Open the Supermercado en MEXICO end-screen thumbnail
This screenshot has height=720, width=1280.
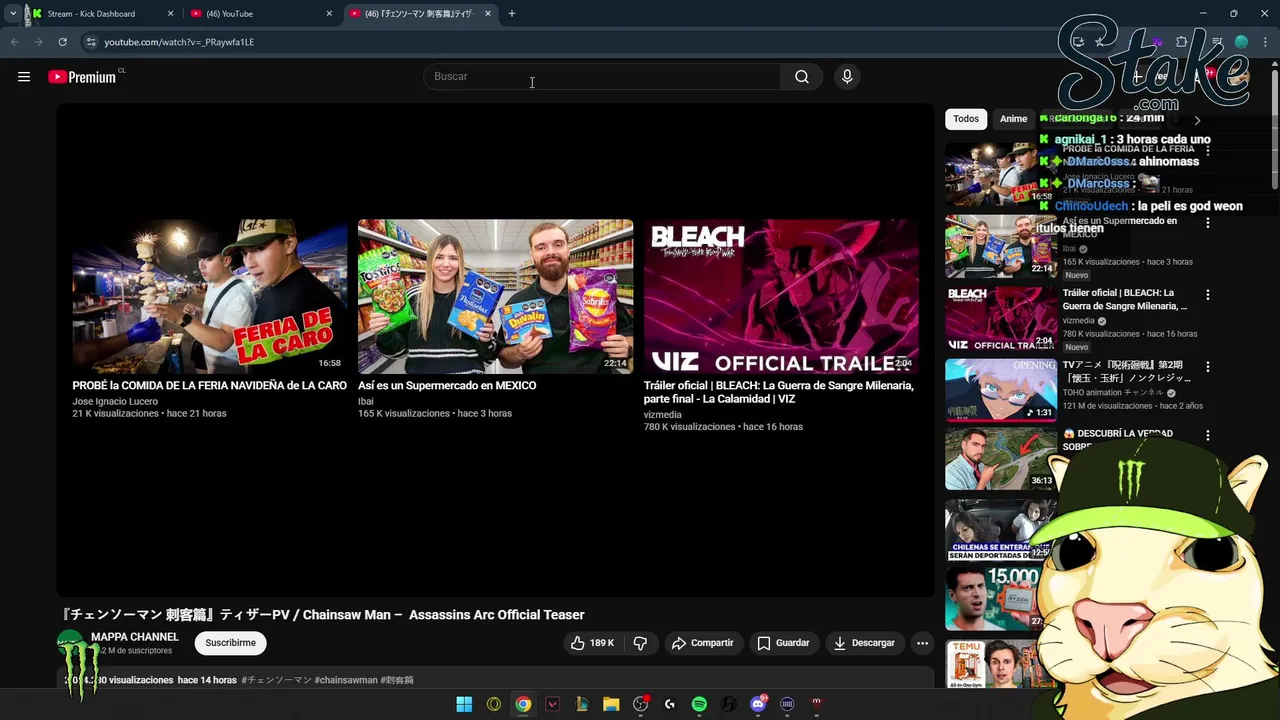[x=495, y=296]
